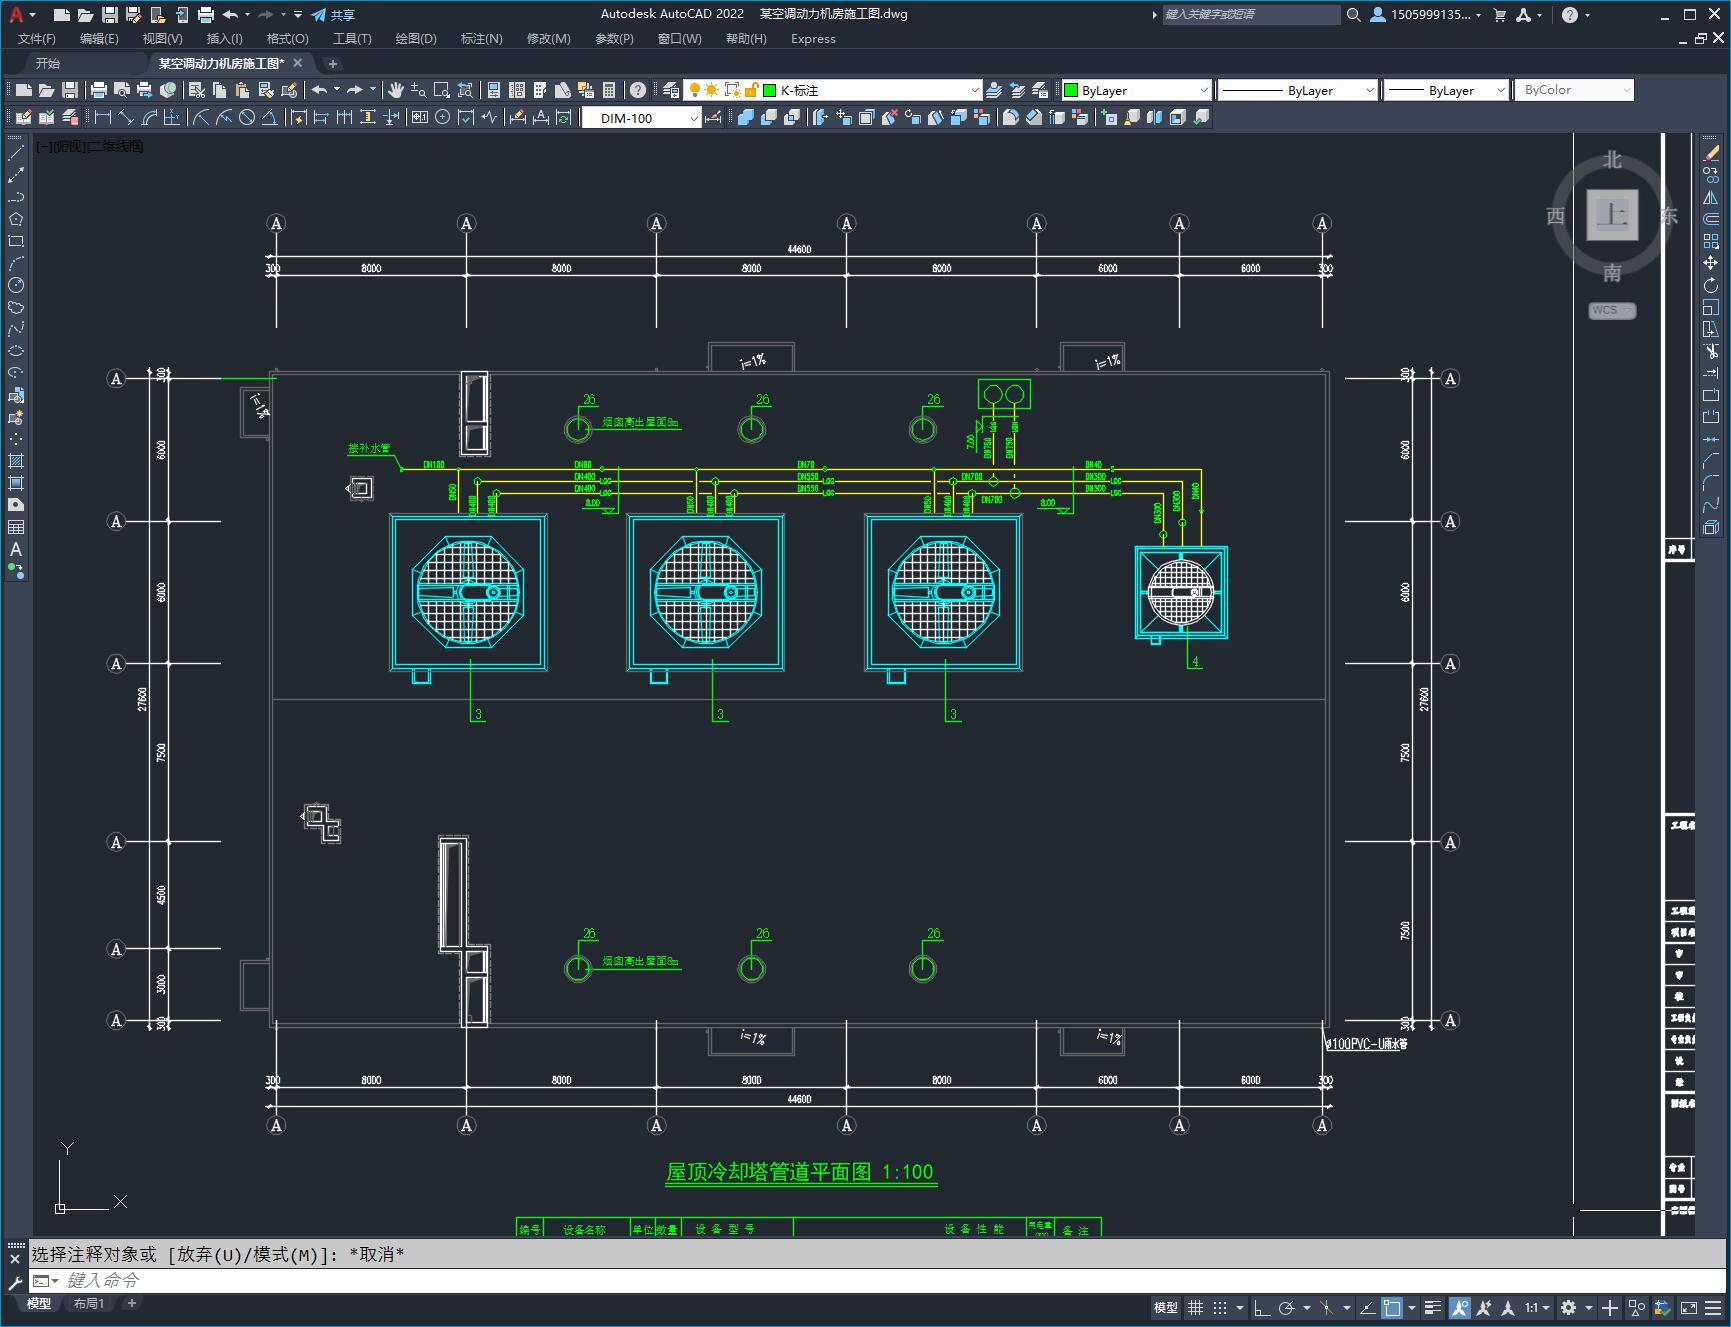This screenshot has width=1731, height=1327.
Task: Toggle Polar tracking in status bar
Action: click(1287, 1307)
